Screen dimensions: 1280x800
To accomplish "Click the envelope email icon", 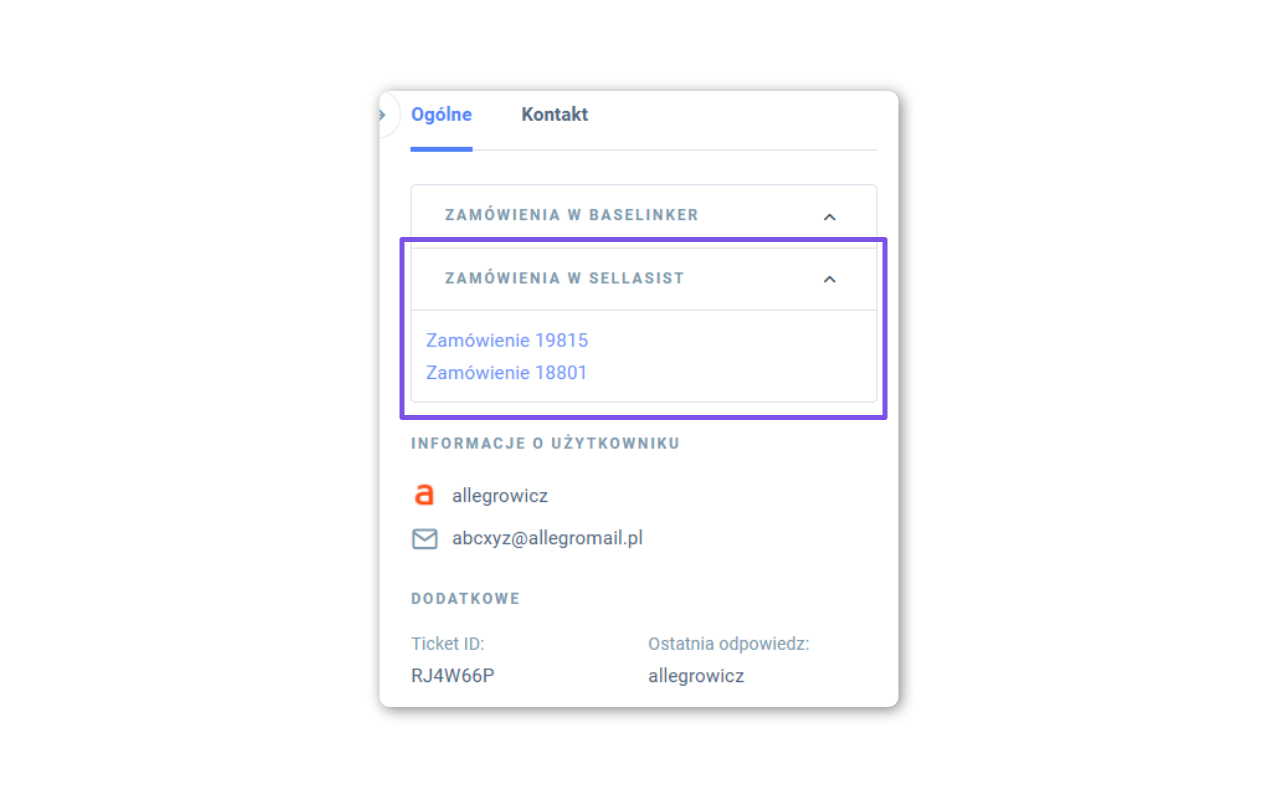I will 425,539.
